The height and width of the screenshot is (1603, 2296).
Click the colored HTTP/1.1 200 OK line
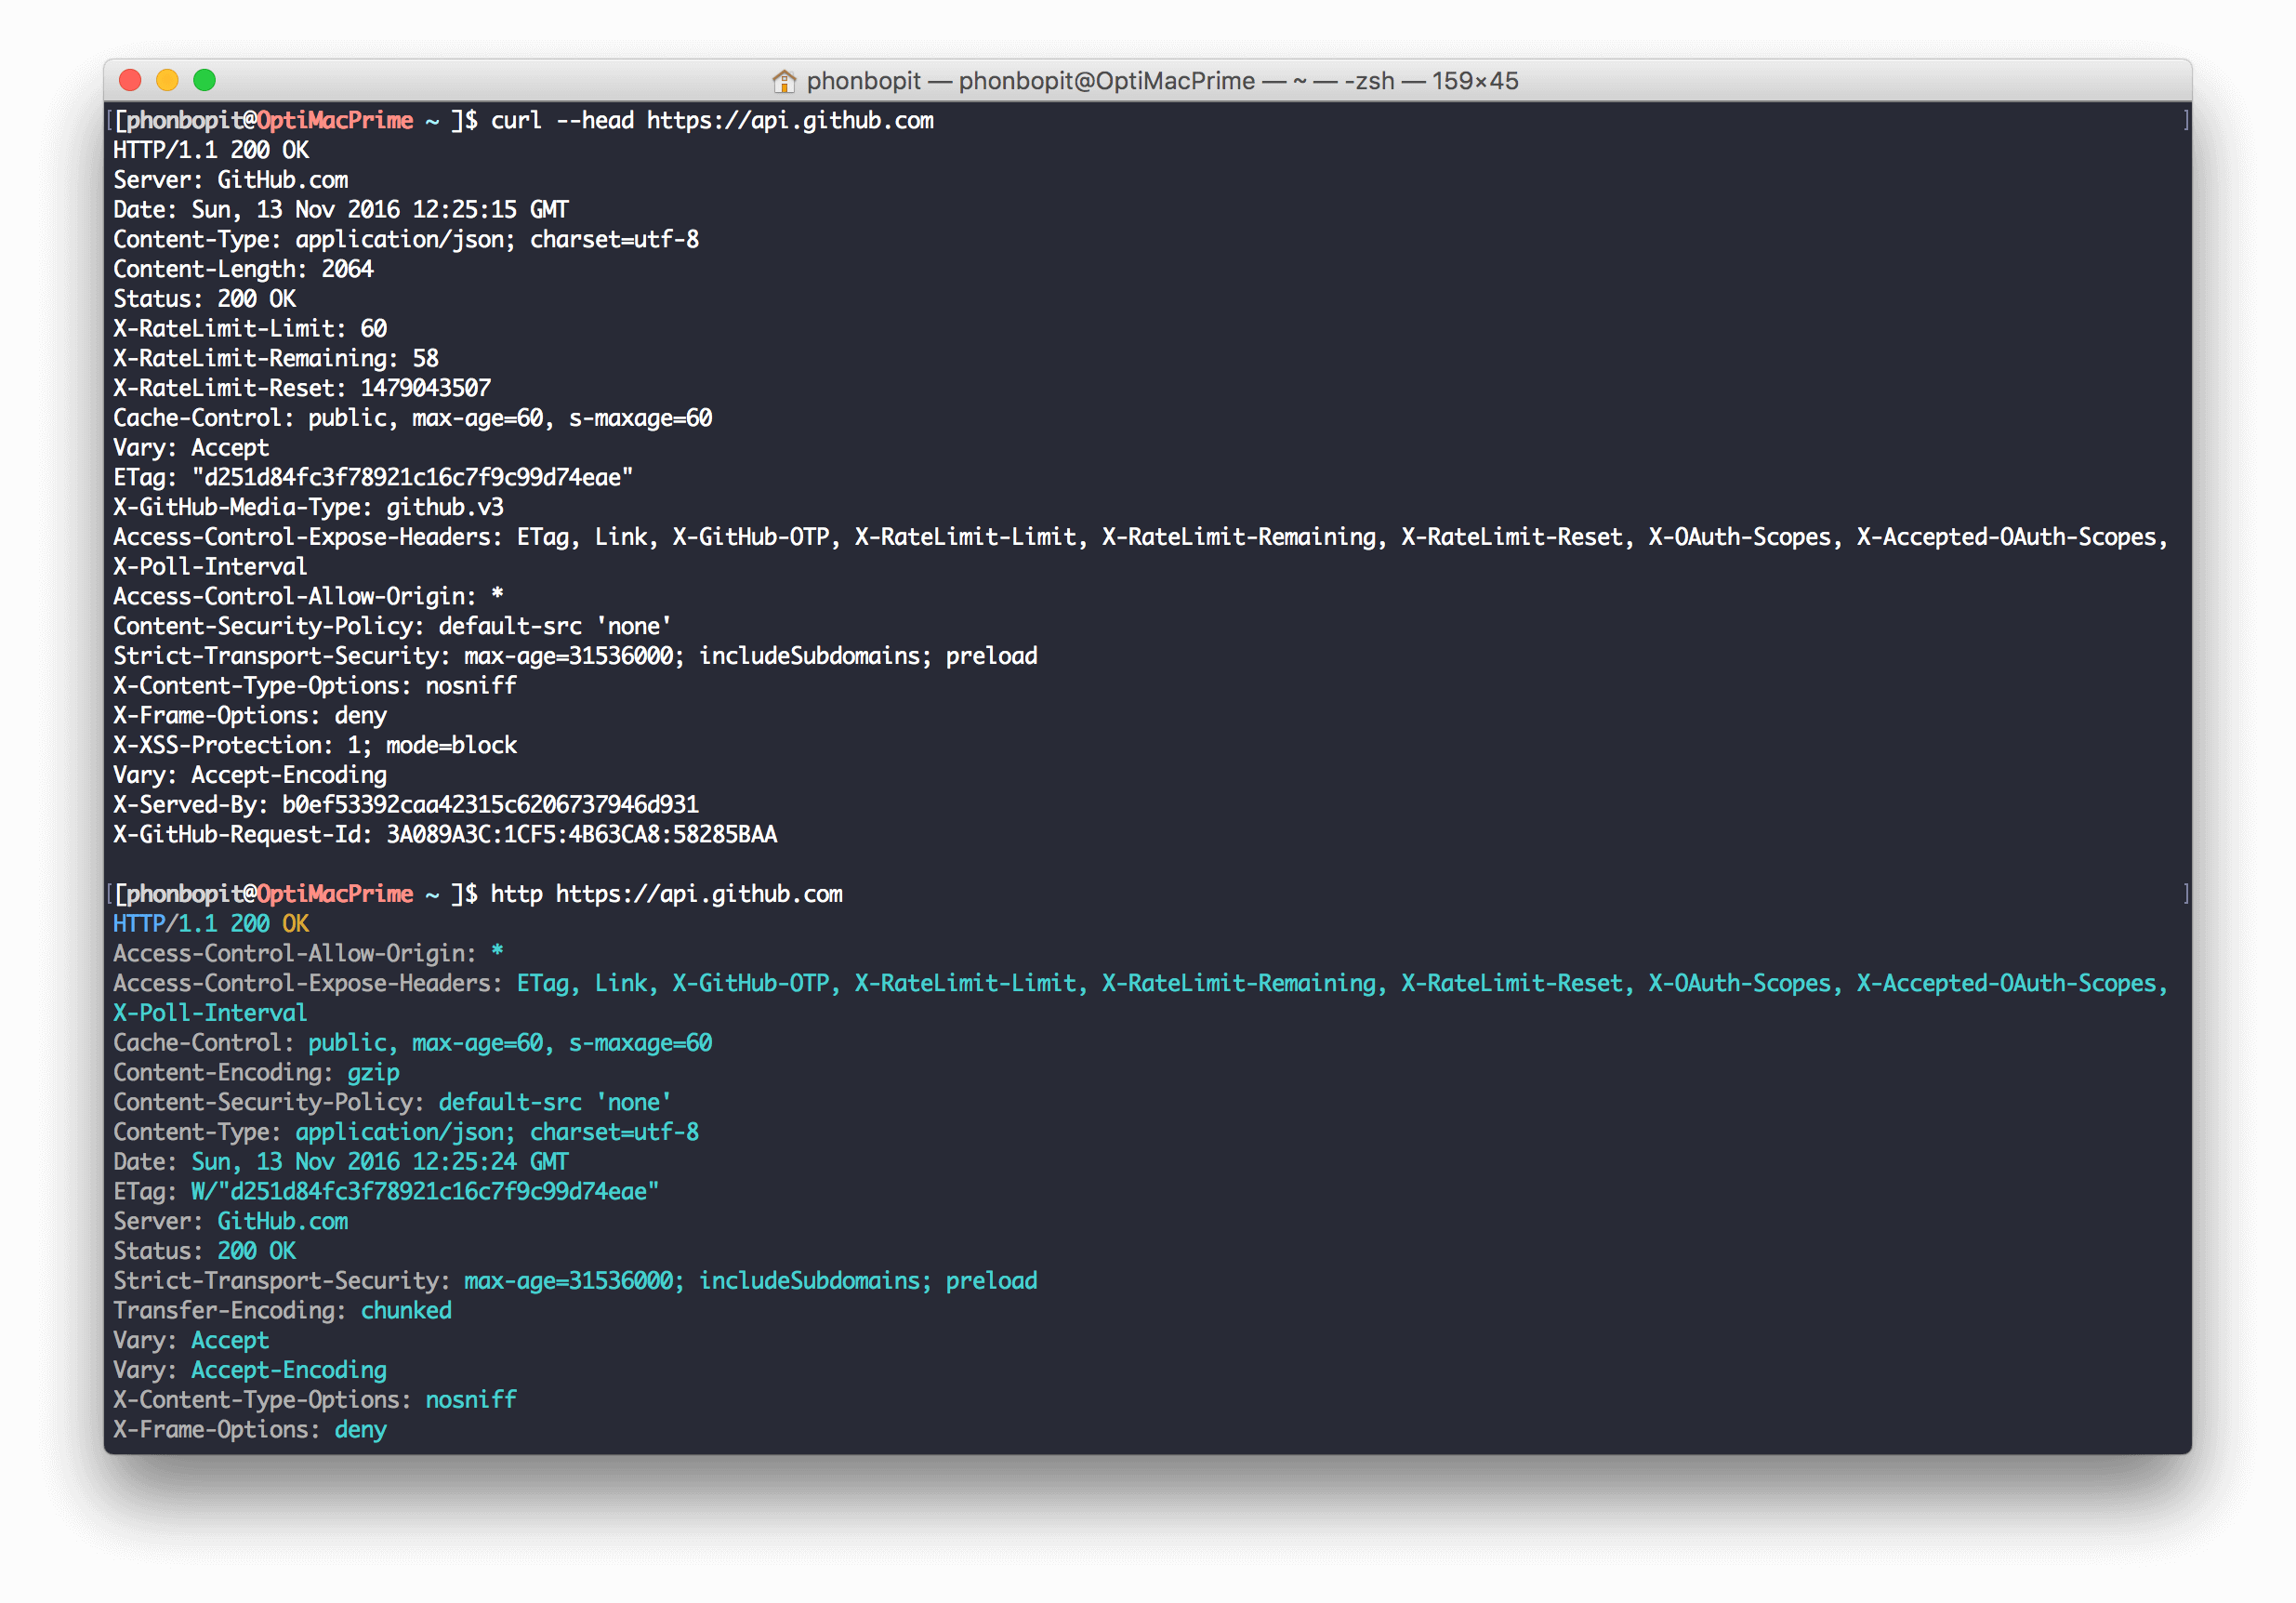[x=211, y=924]
